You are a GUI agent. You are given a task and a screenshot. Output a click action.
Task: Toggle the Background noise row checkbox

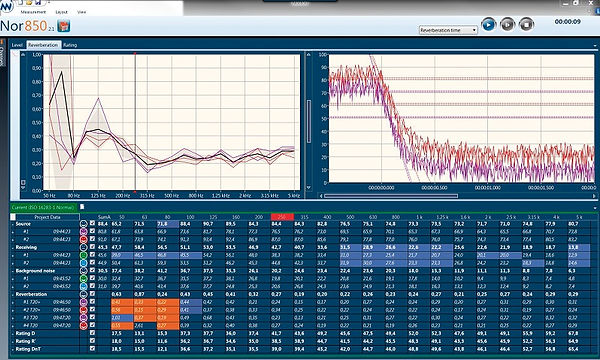pyautogui.click(x=92, y=270)
